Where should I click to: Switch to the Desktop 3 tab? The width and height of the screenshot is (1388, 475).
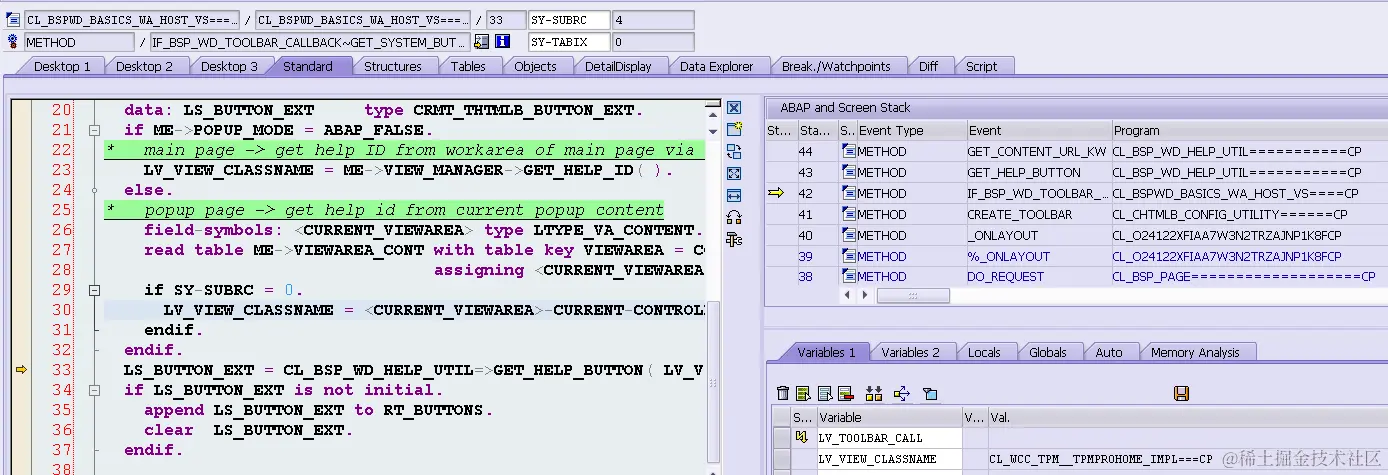tap(229, 66)
